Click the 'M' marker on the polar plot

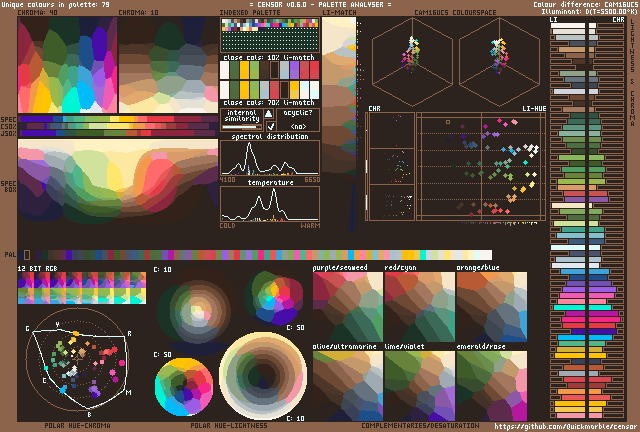coord(129,392)
